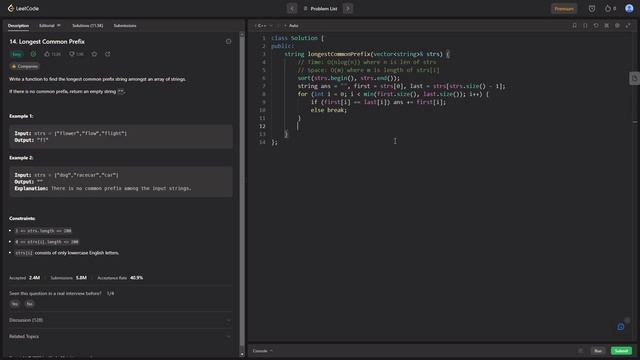640x360 pixels.
Task: Click Example 1 input code block
Action: click(x=121, y=136)
